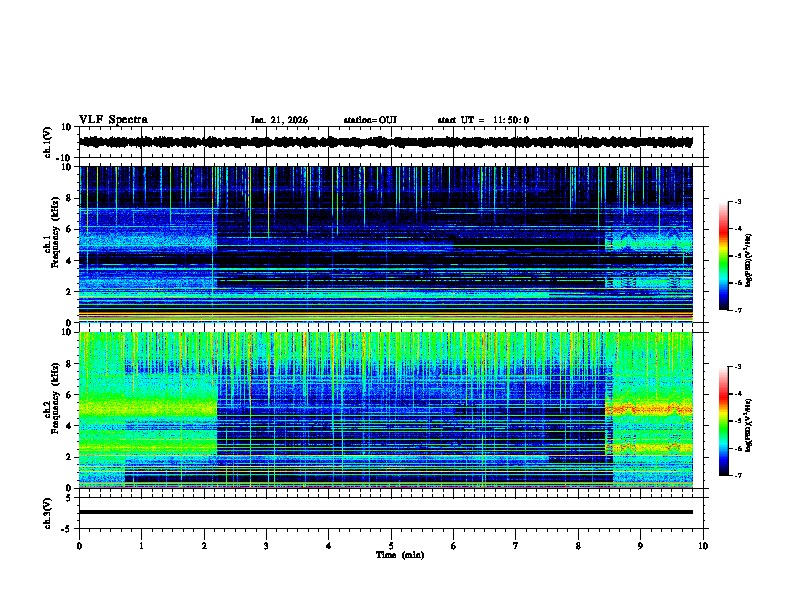The height and width of the screenshot is (612, 792).
Task: Click the "2" tick label on the time axis
Action: click(x=204, y=546)
